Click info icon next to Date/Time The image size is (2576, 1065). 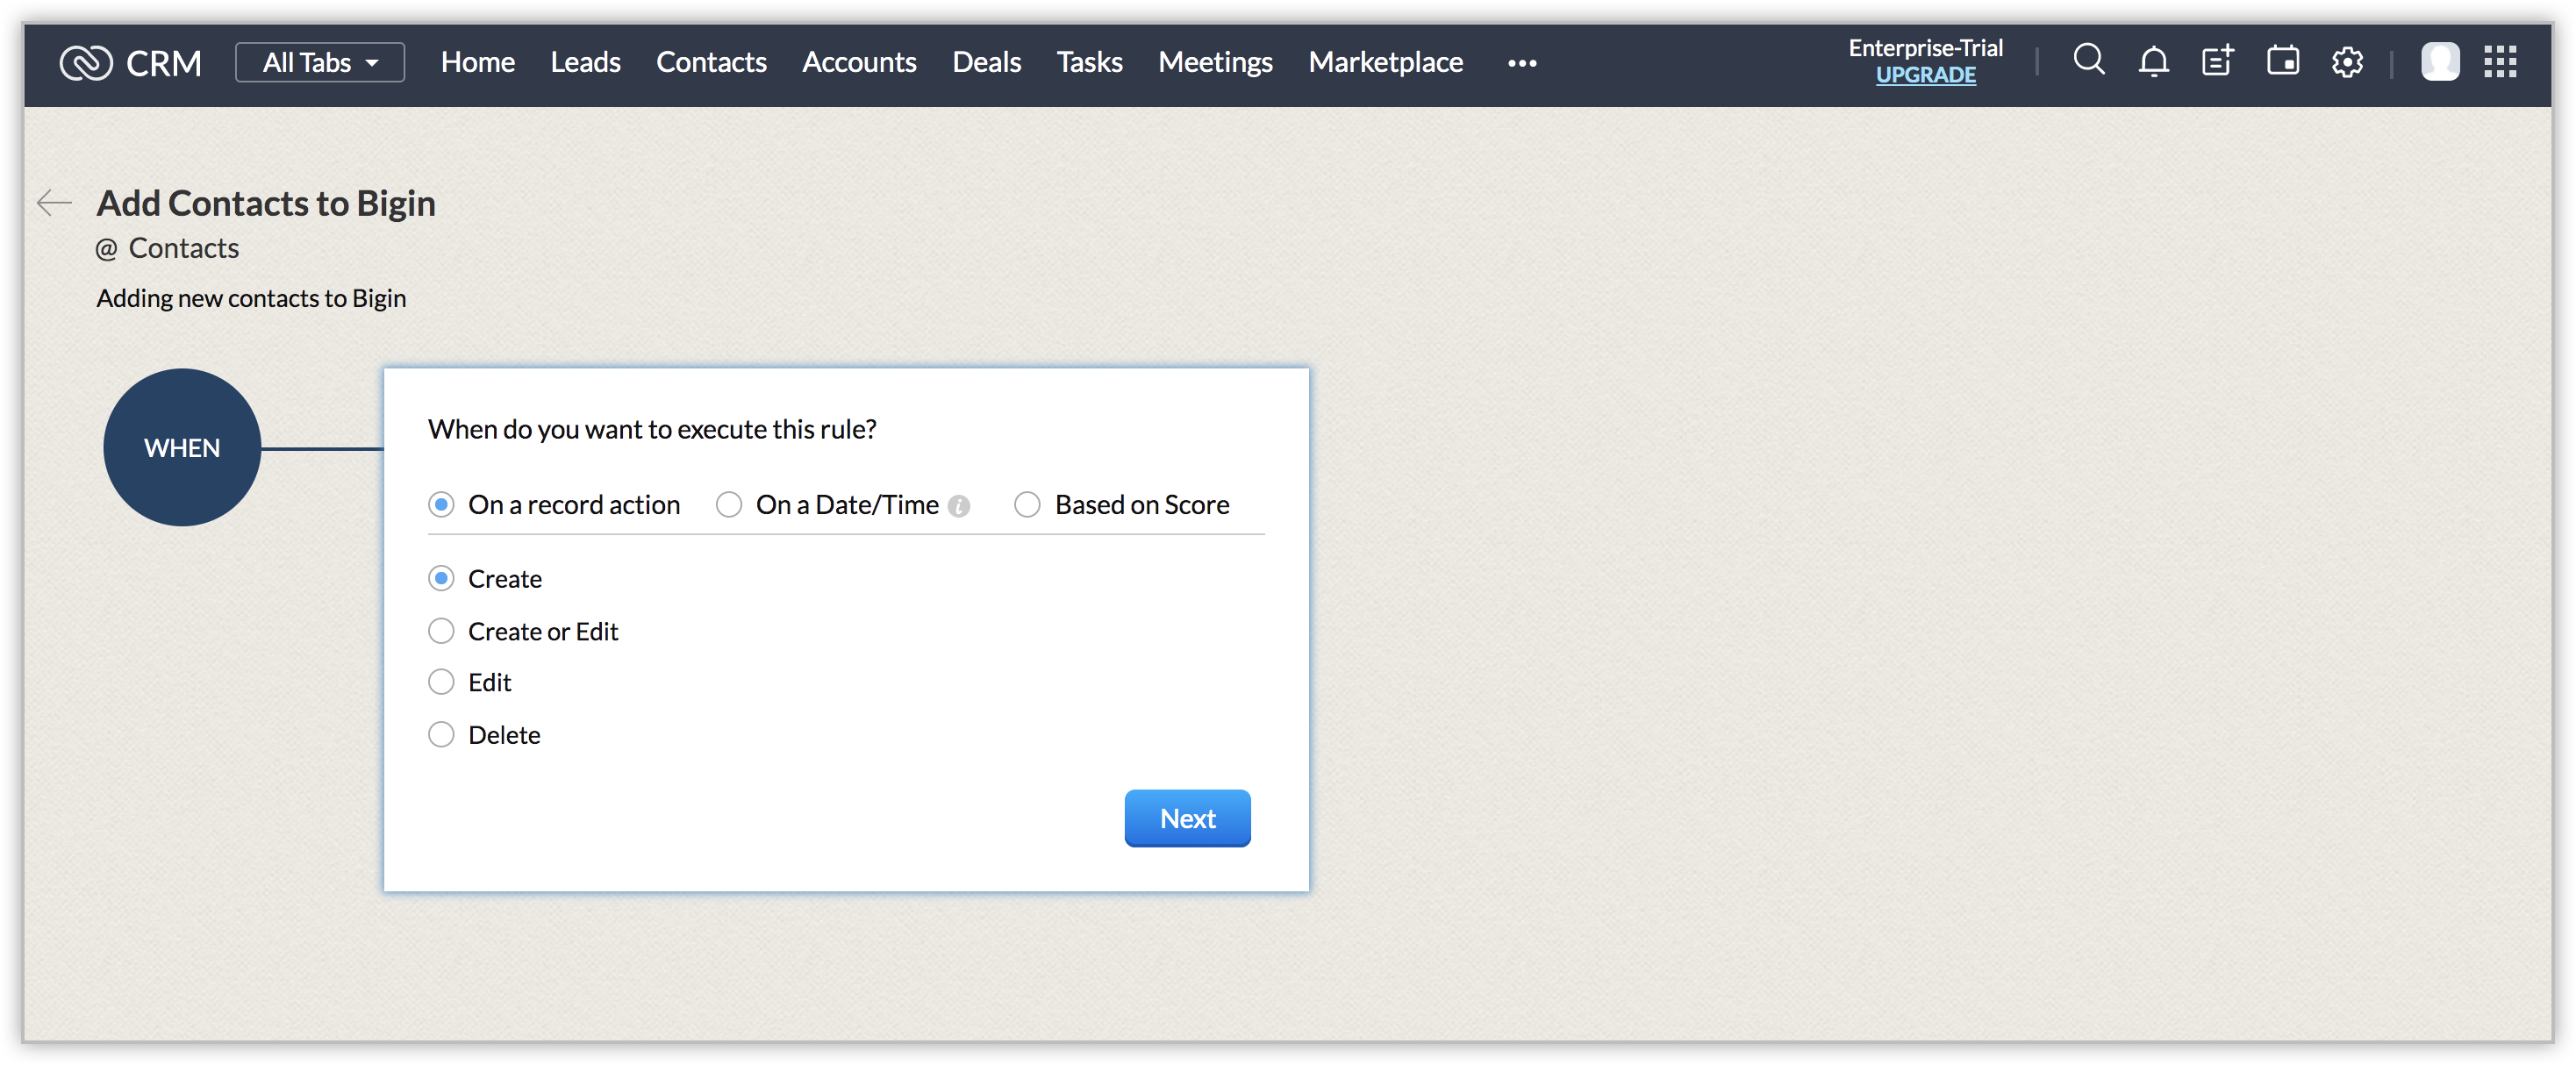958,507
